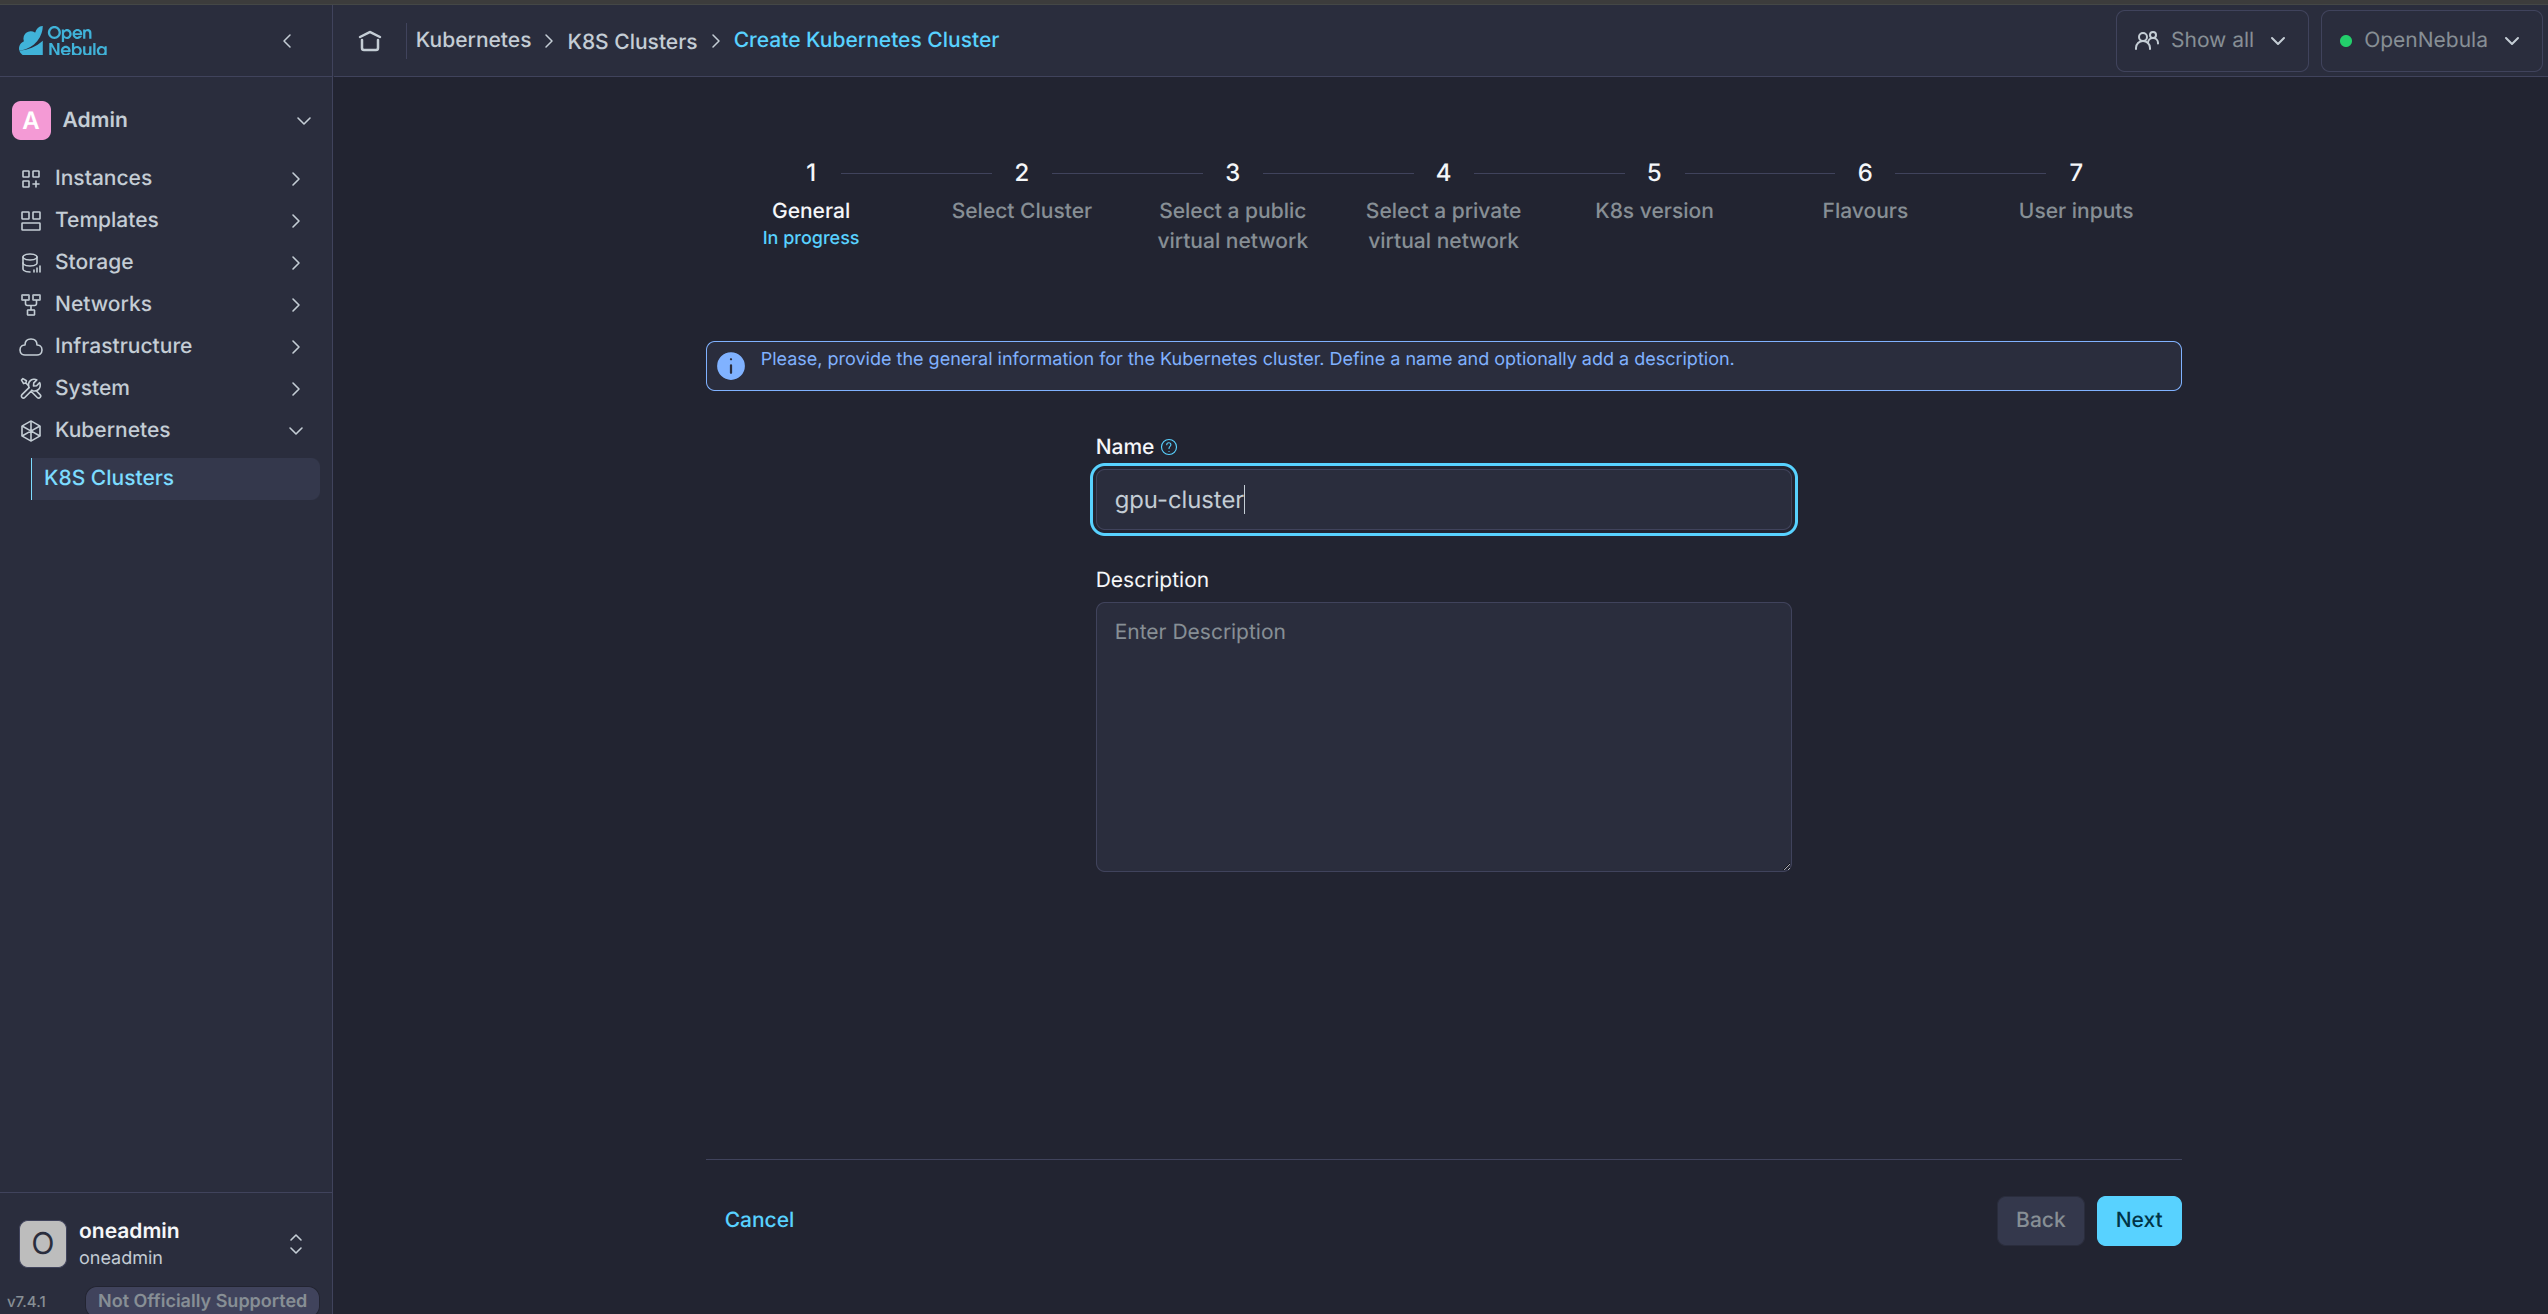Click into the Description text area
The width and height of the screenshot is (2548, 1314).
1443,736
